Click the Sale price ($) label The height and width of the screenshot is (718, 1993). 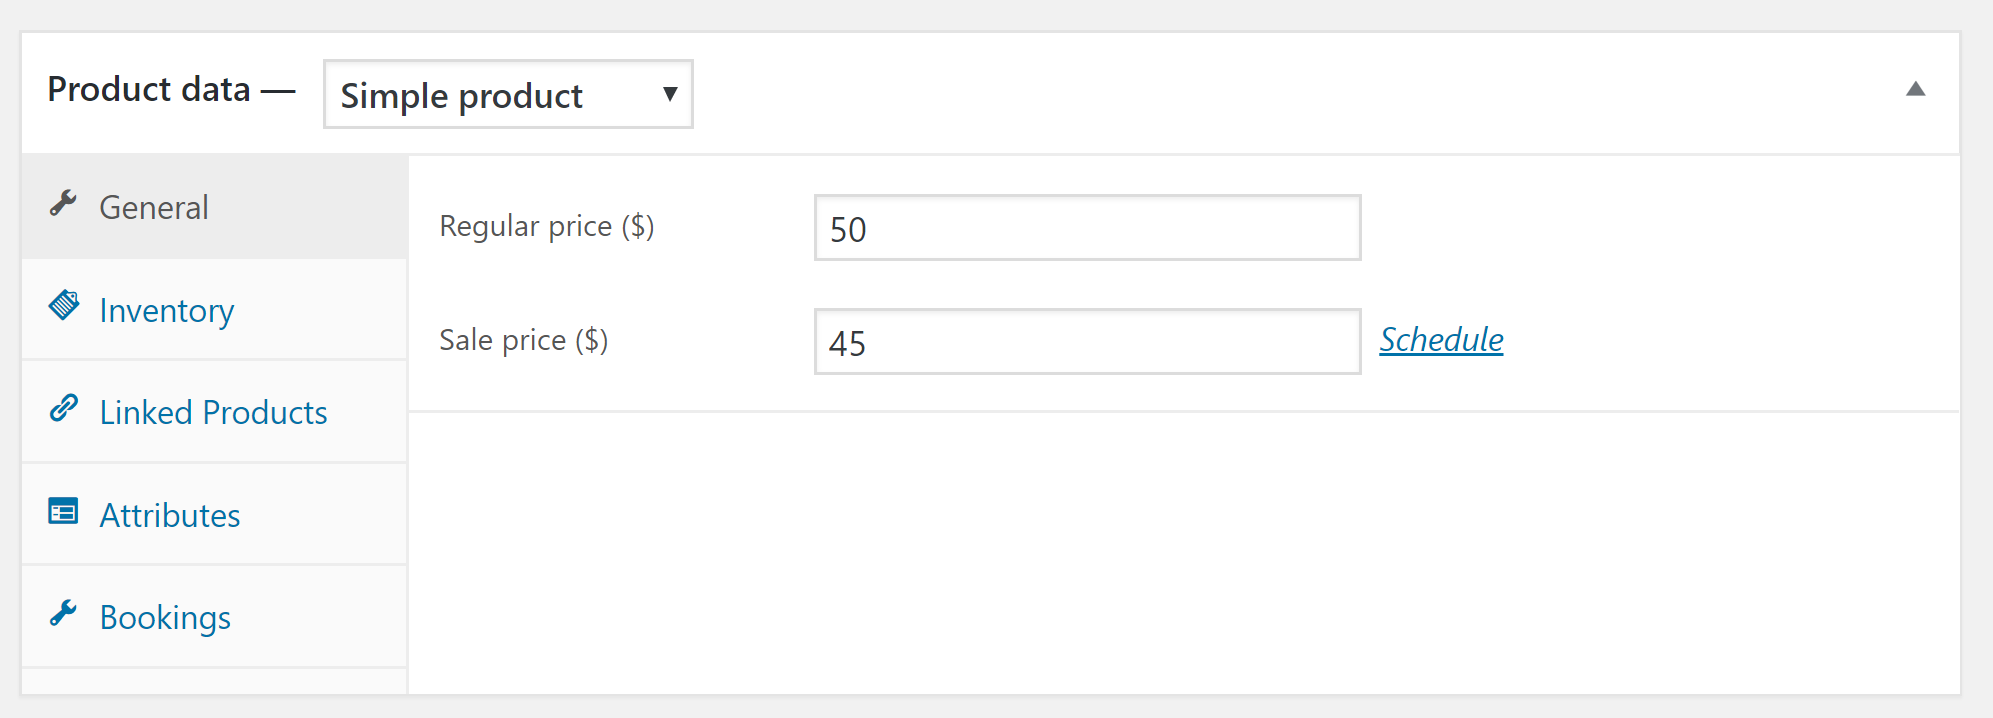tap(523, 340)
